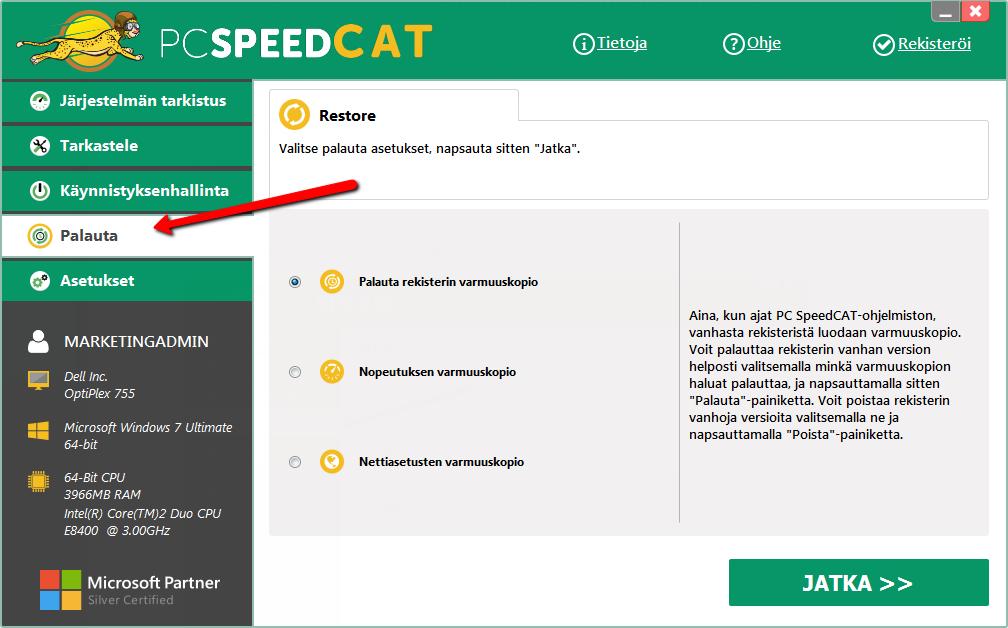
Task: Click the label Palauta rekisterin varmuuskopio
Action: point(448,282)
